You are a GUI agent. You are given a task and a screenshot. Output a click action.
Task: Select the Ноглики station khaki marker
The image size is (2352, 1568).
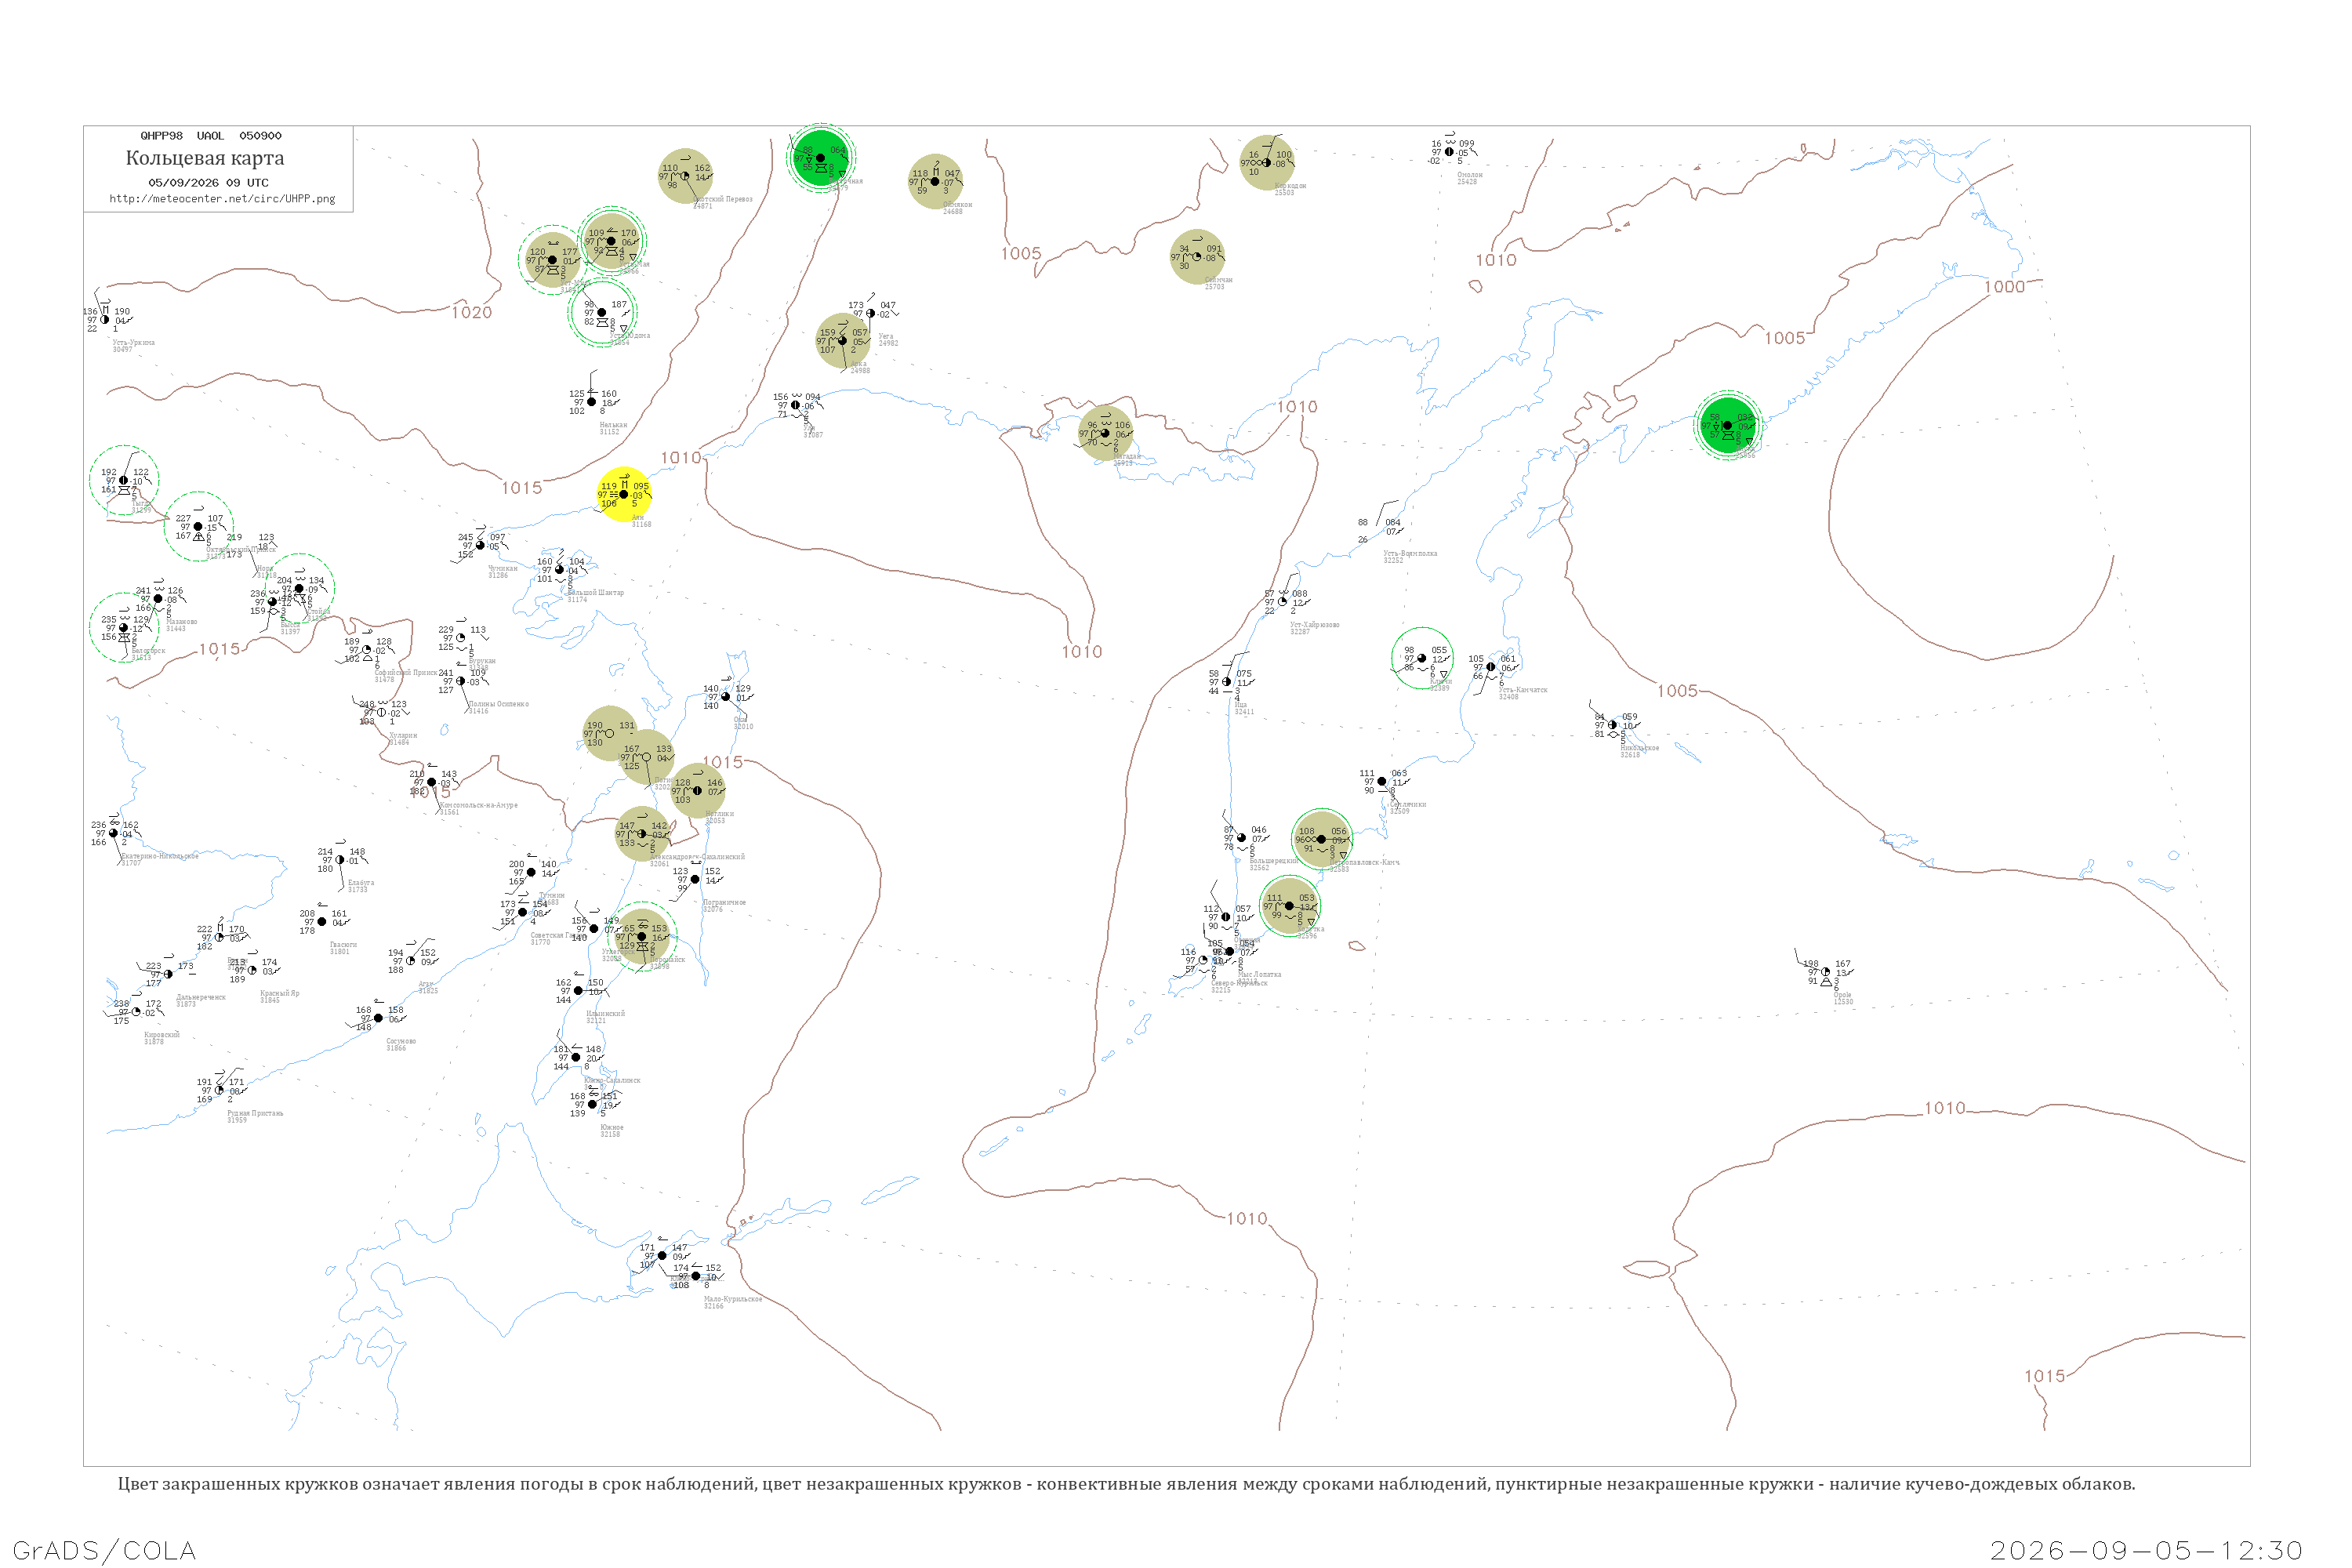pyautogui.click(x=697, y=790)
